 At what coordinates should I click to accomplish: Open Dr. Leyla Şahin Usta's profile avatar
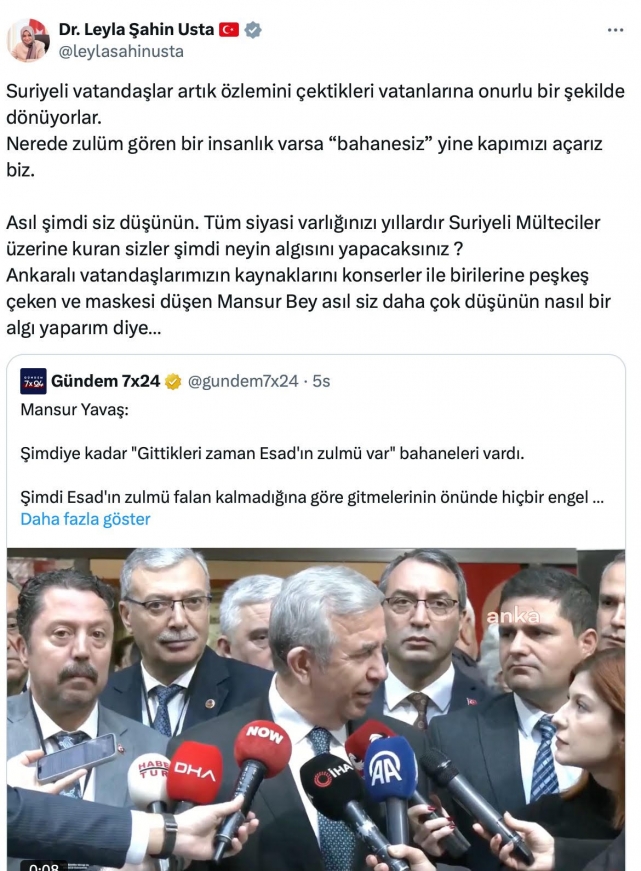point(28,41)
